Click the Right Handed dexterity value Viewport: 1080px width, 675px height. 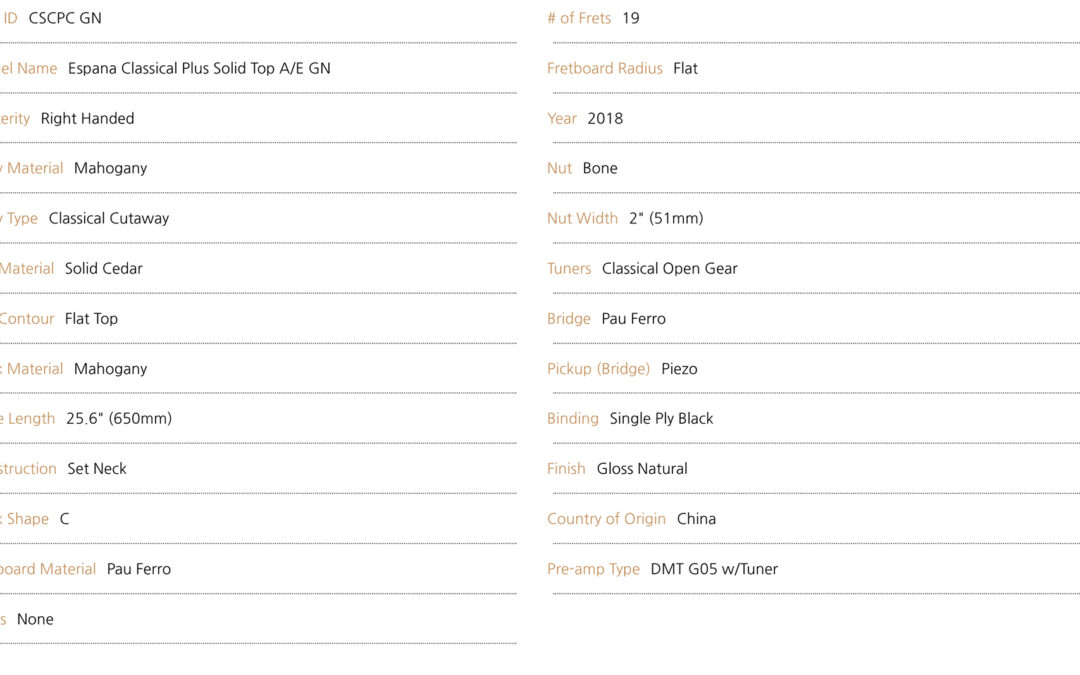[87, 118]
